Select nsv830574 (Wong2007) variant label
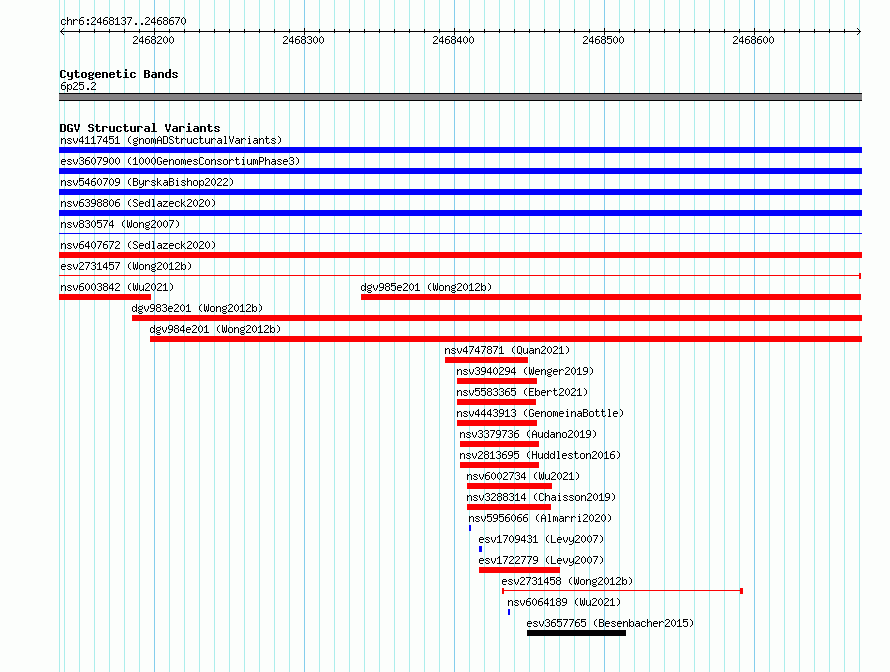Viewport: 890px width, 672px height. [120, 224]
